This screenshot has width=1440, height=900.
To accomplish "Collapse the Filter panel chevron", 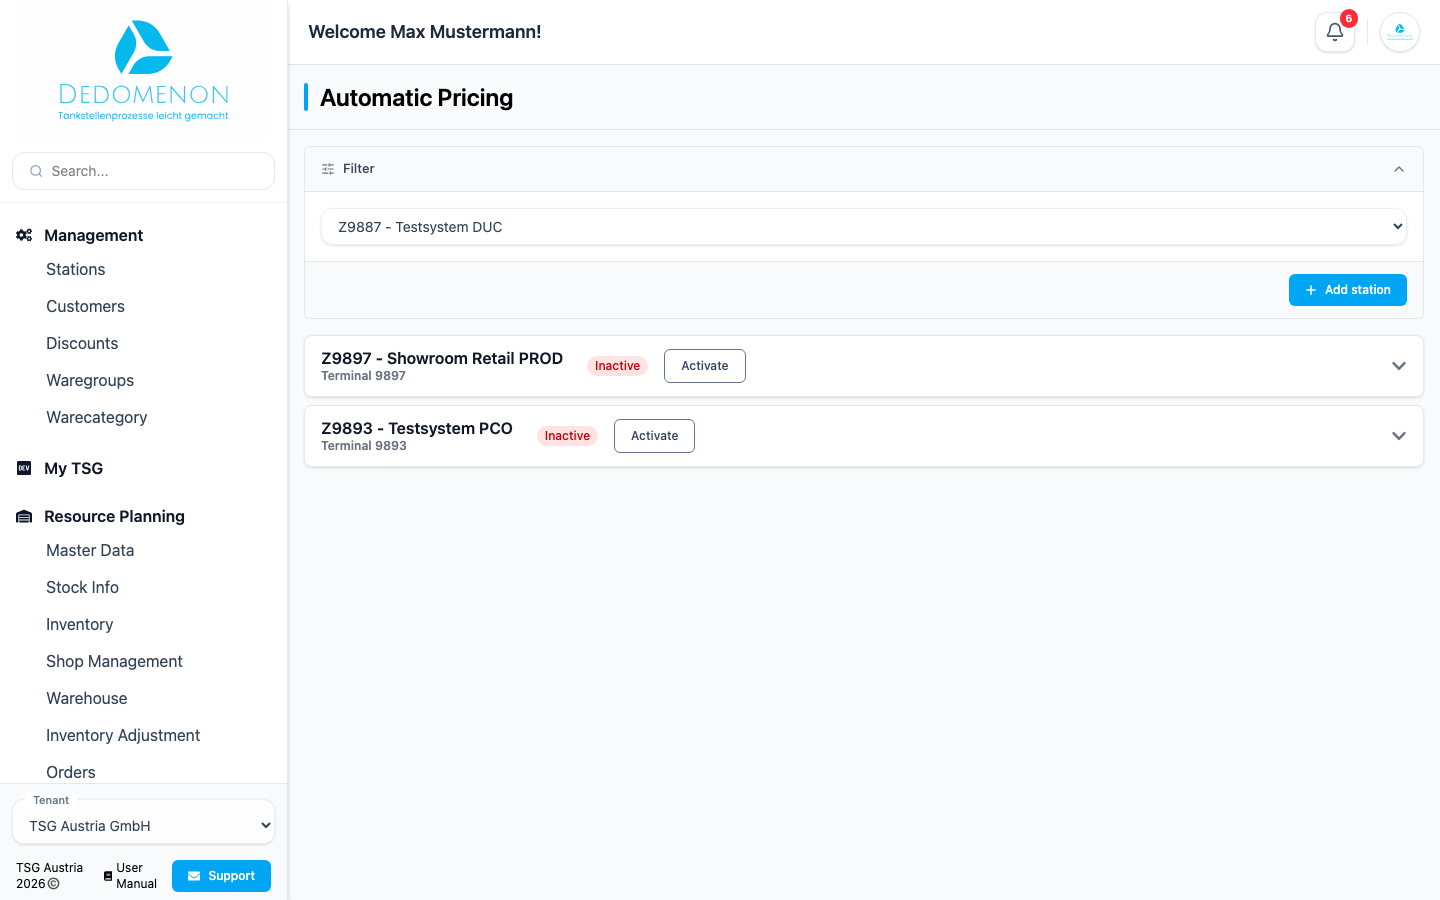I will coord(1399,169).
